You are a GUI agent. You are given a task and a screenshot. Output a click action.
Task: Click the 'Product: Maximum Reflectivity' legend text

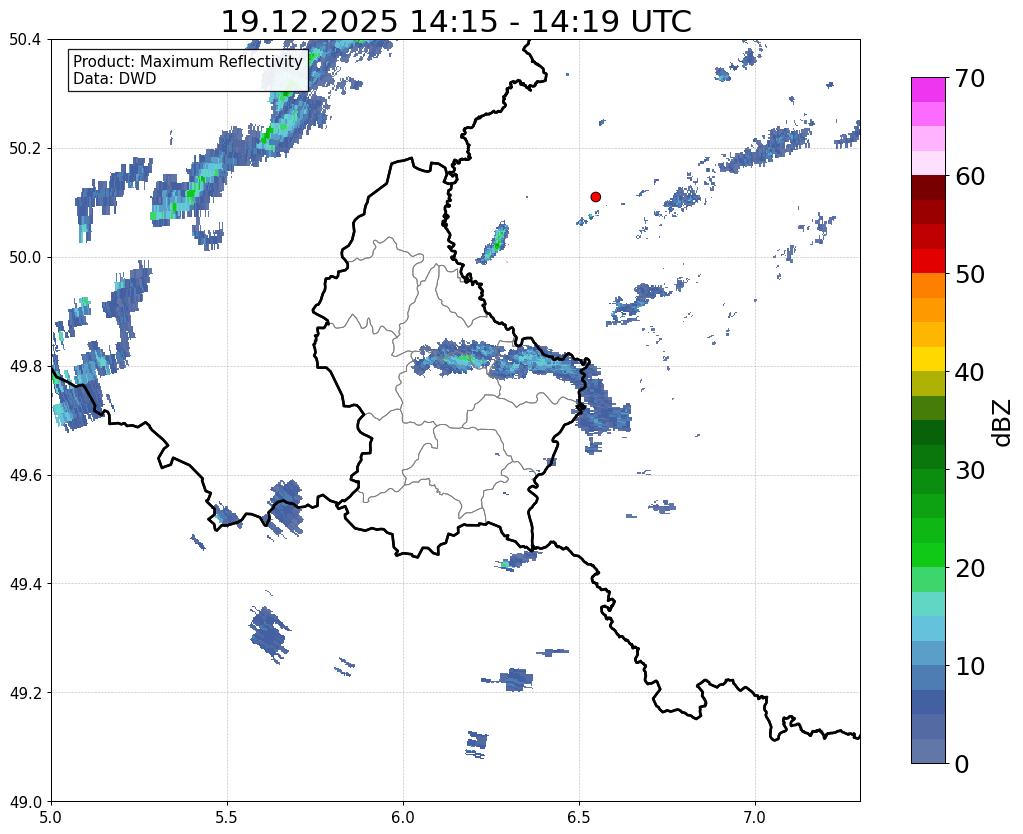point(188,61)
